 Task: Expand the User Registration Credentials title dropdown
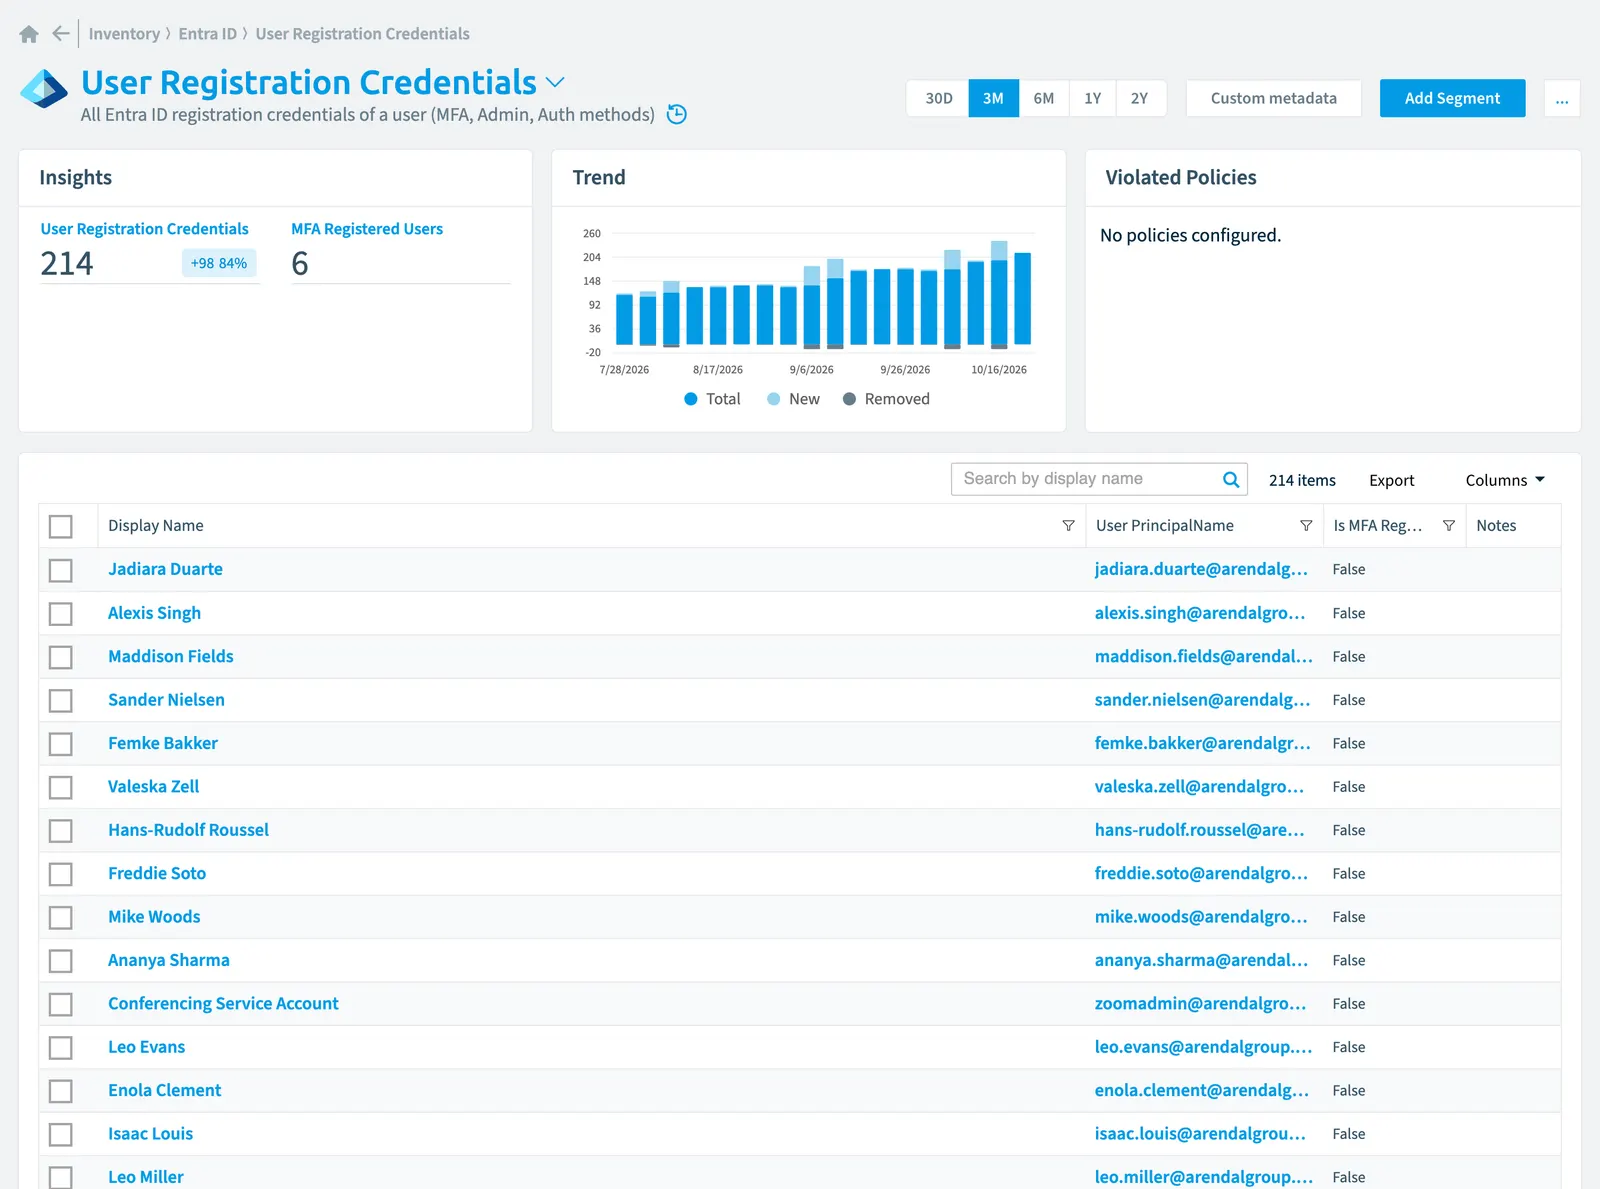click(x=555, y=82)
